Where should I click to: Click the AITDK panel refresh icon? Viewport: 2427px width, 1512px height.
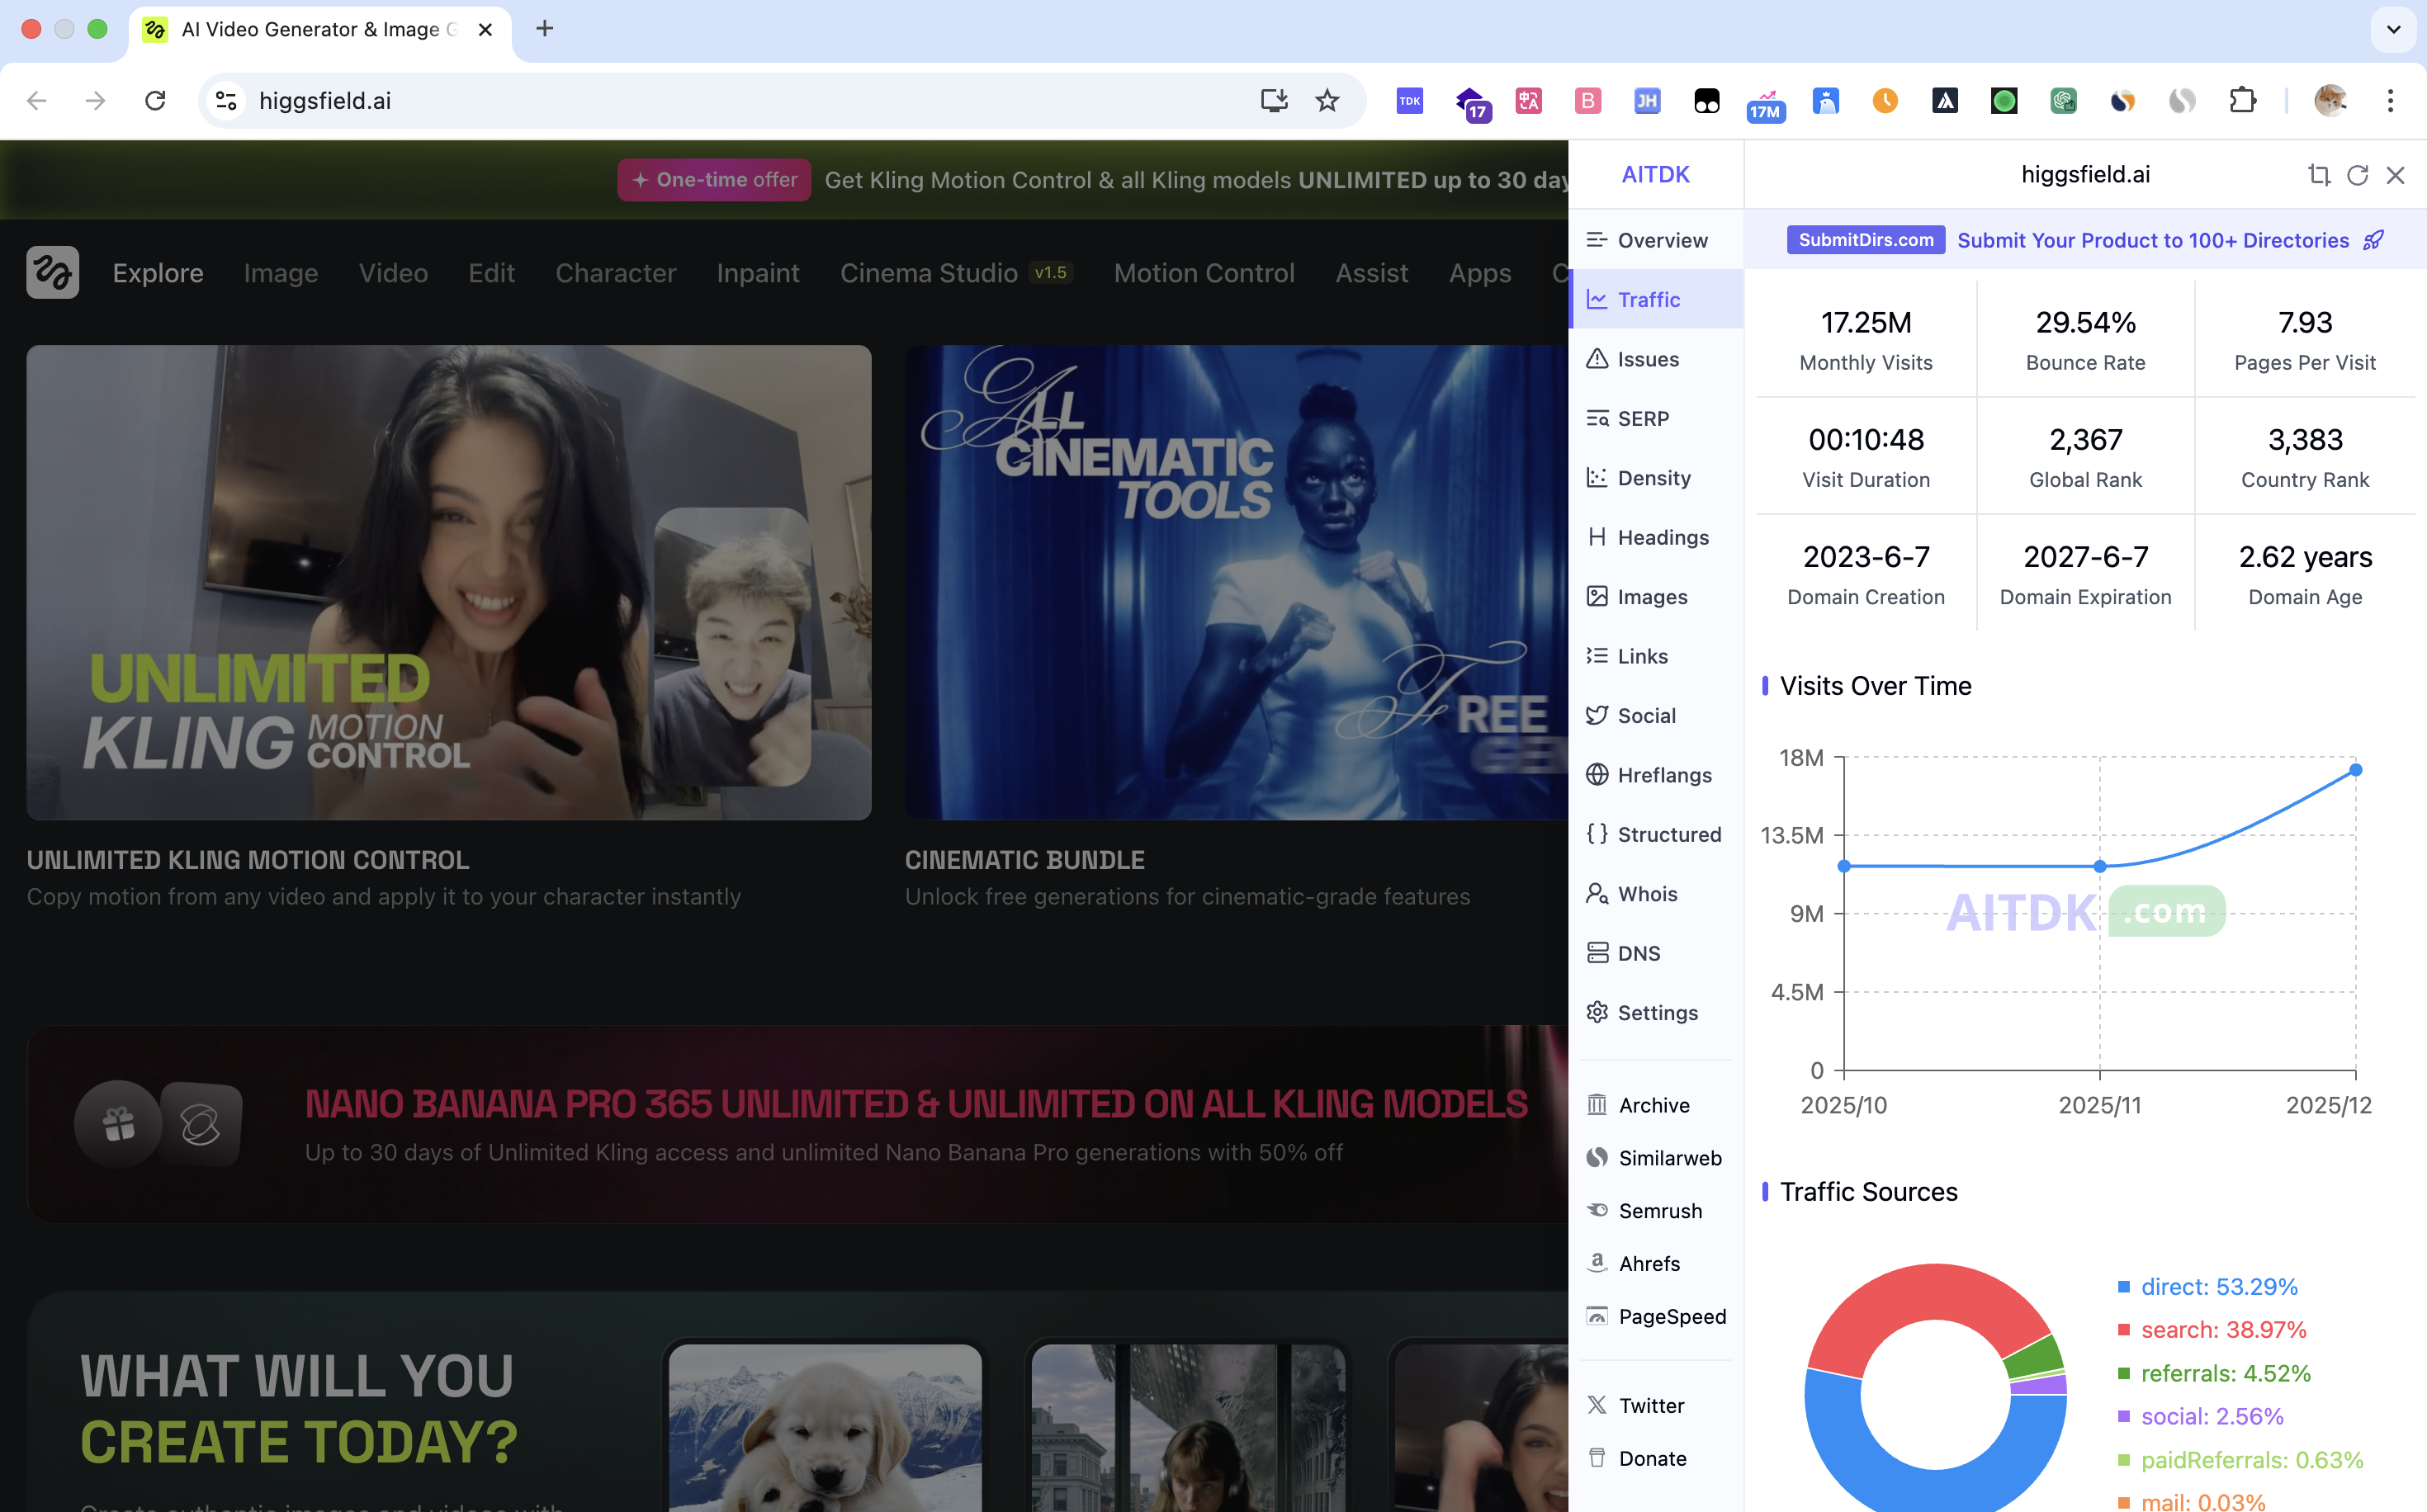[2357, 176]
